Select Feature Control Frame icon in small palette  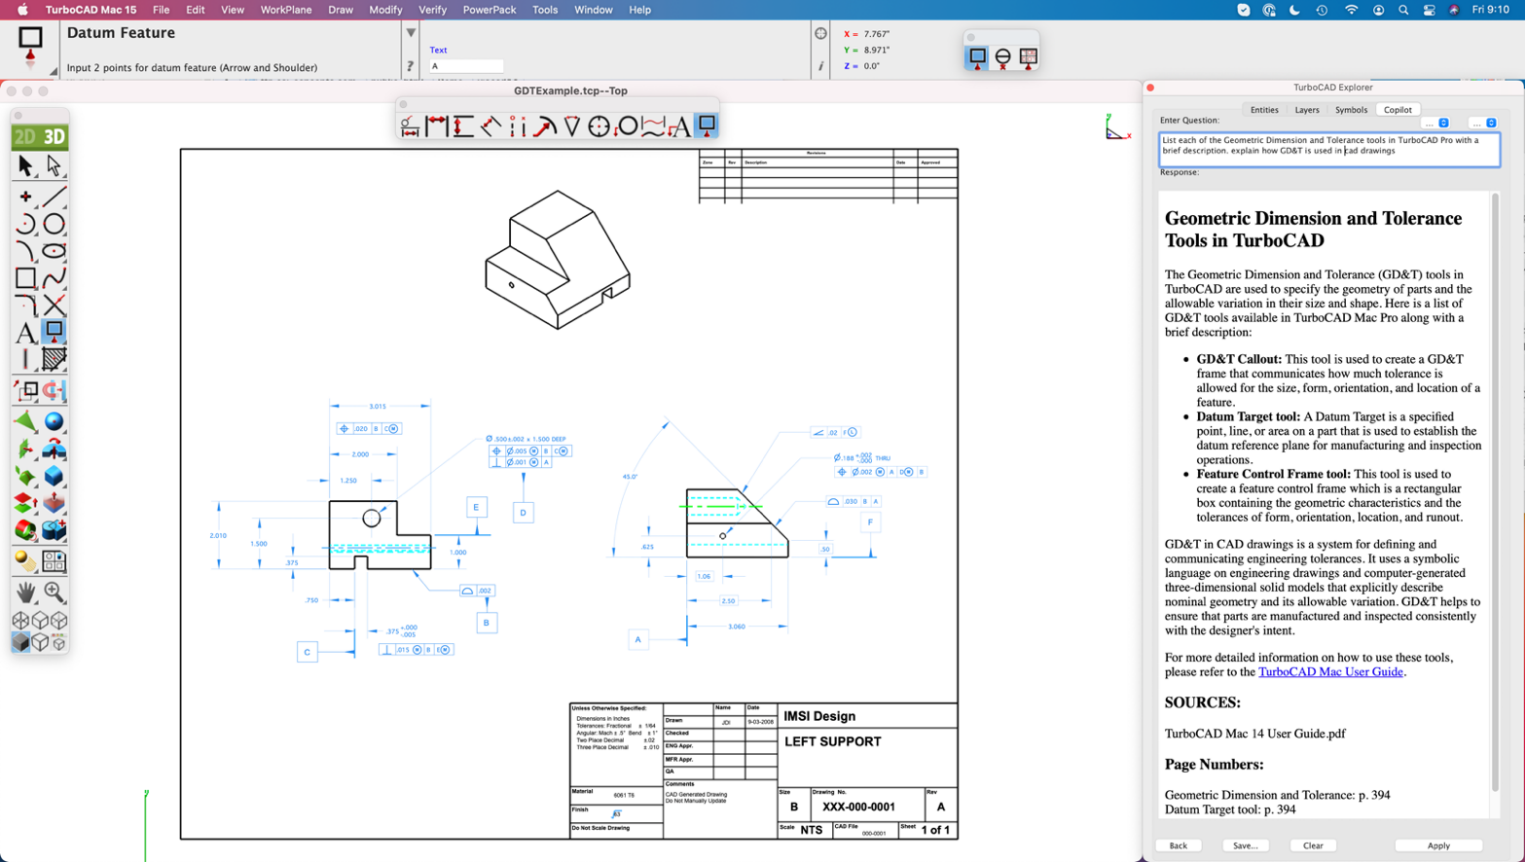coord(1028,58)
